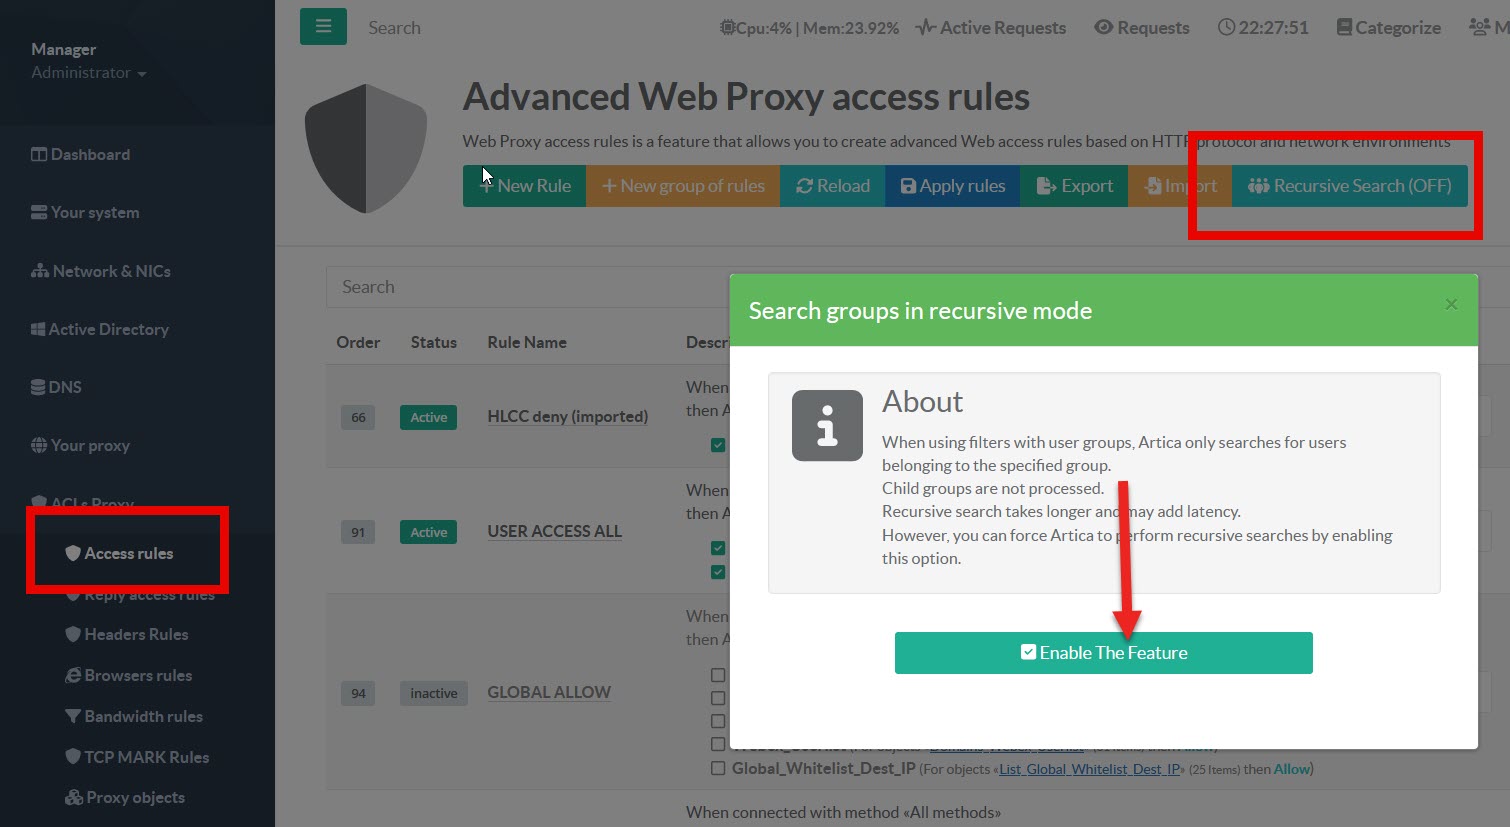Open Bandwidth rules filter icon
Screen dimensions: 1510x827
pos(73,716)
